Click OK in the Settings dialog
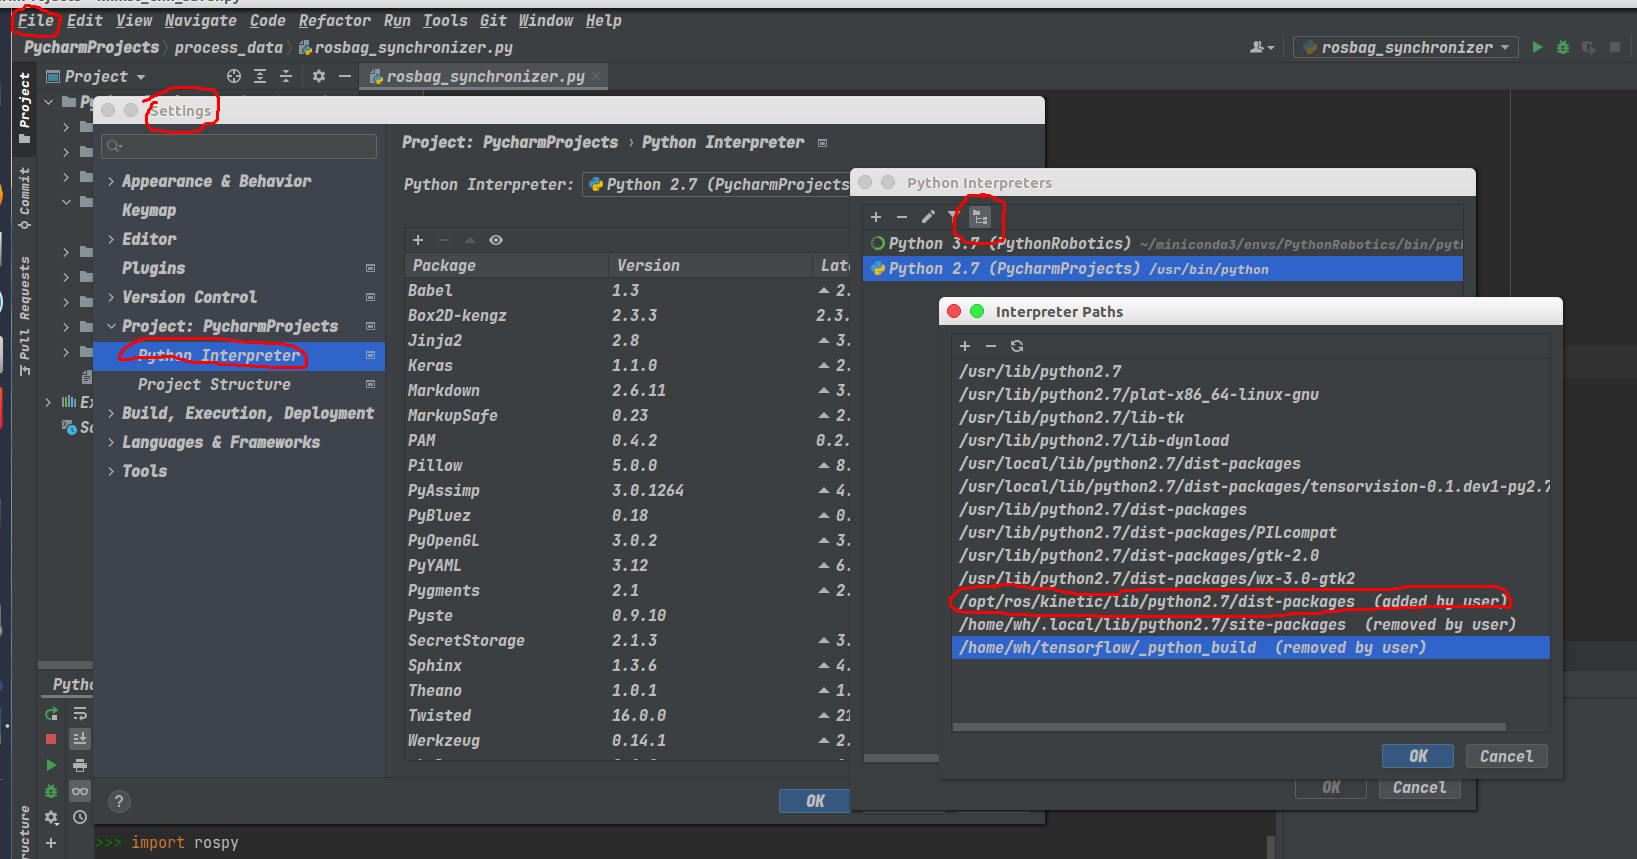 (x=815, y=801)
